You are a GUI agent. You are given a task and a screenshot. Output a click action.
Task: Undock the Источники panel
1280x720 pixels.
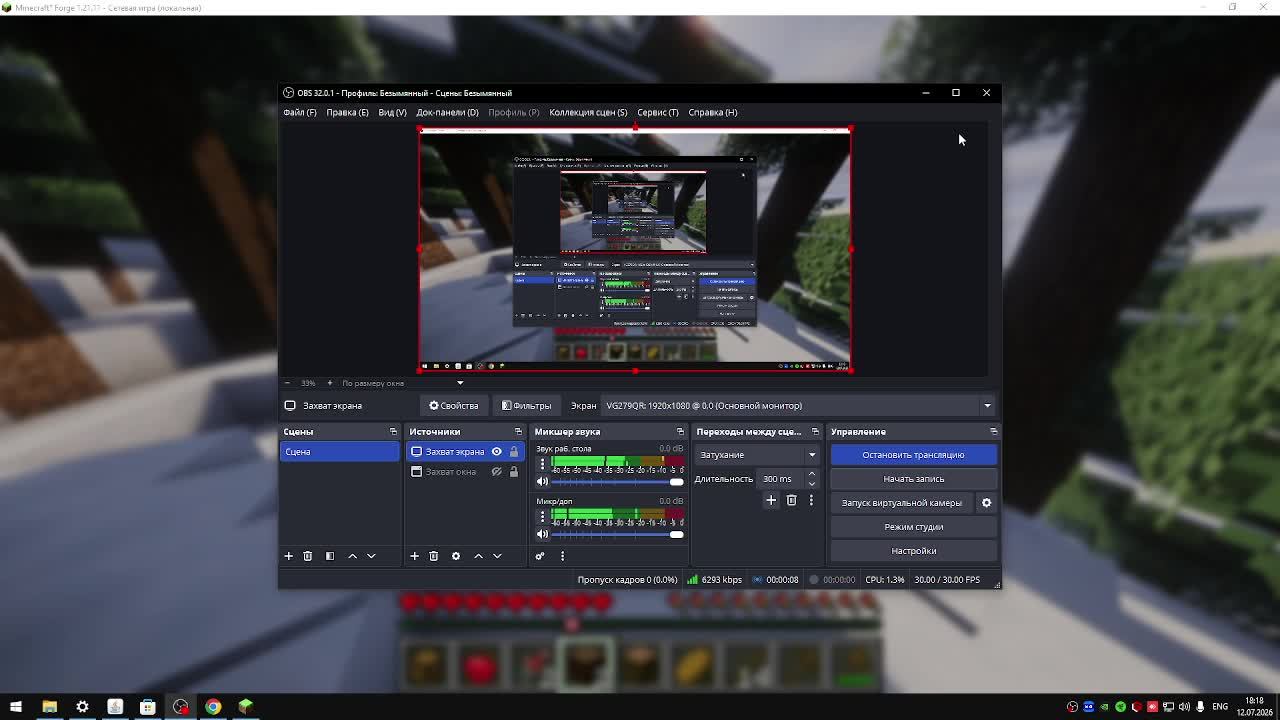[518, 432]
